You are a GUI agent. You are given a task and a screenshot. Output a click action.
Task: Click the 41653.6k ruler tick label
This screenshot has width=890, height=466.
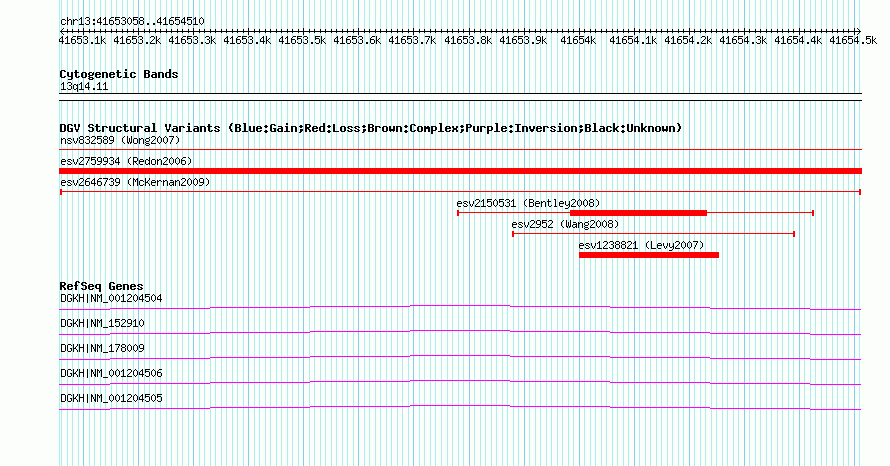357,41
